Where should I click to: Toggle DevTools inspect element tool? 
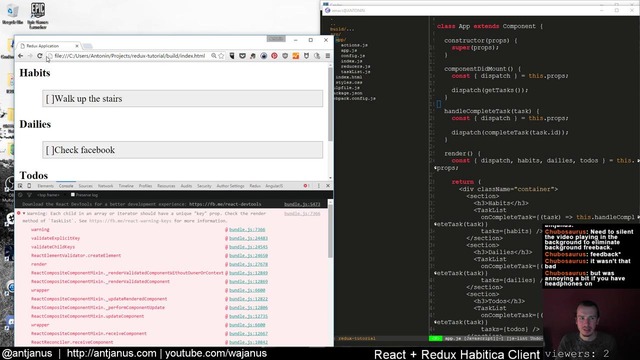[x=20, y=186]
